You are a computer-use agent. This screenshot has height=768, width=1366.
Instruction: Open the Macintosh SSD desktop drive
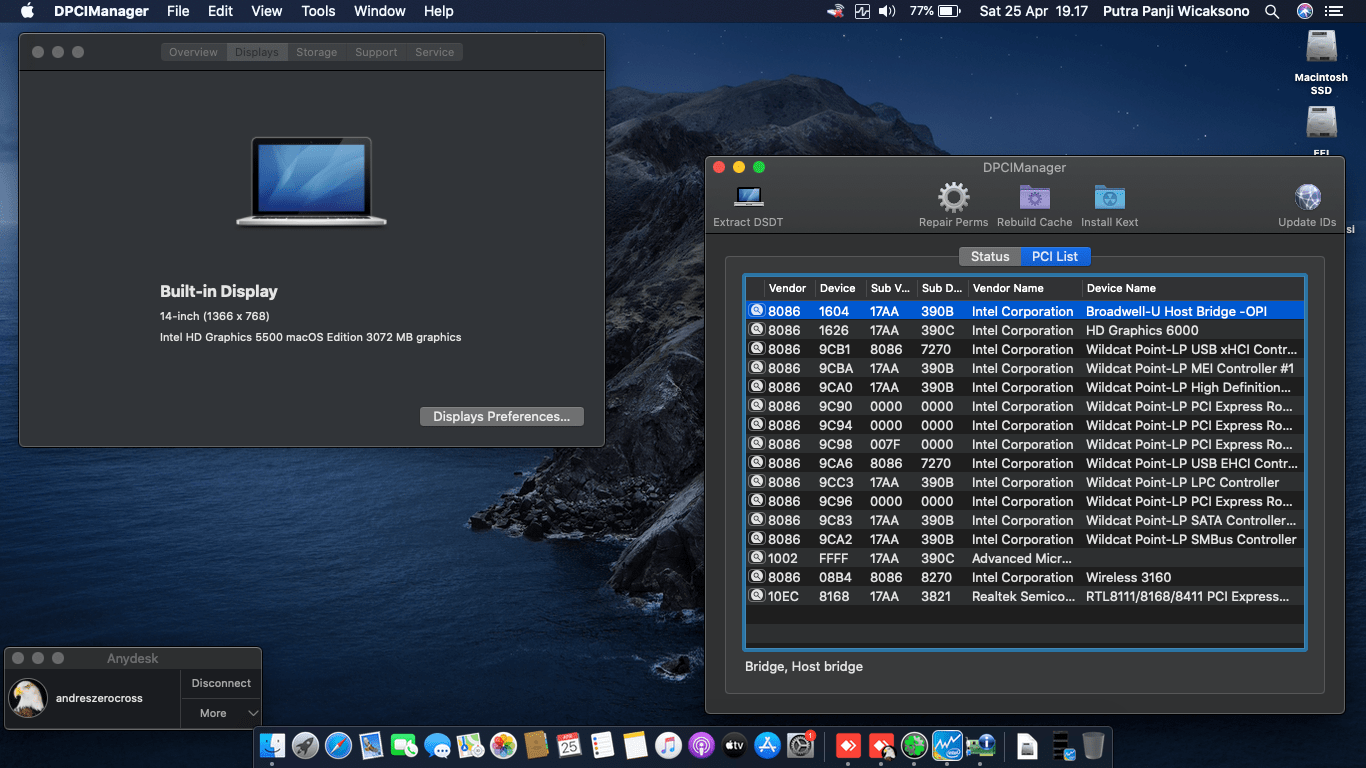coord(1322,62)
